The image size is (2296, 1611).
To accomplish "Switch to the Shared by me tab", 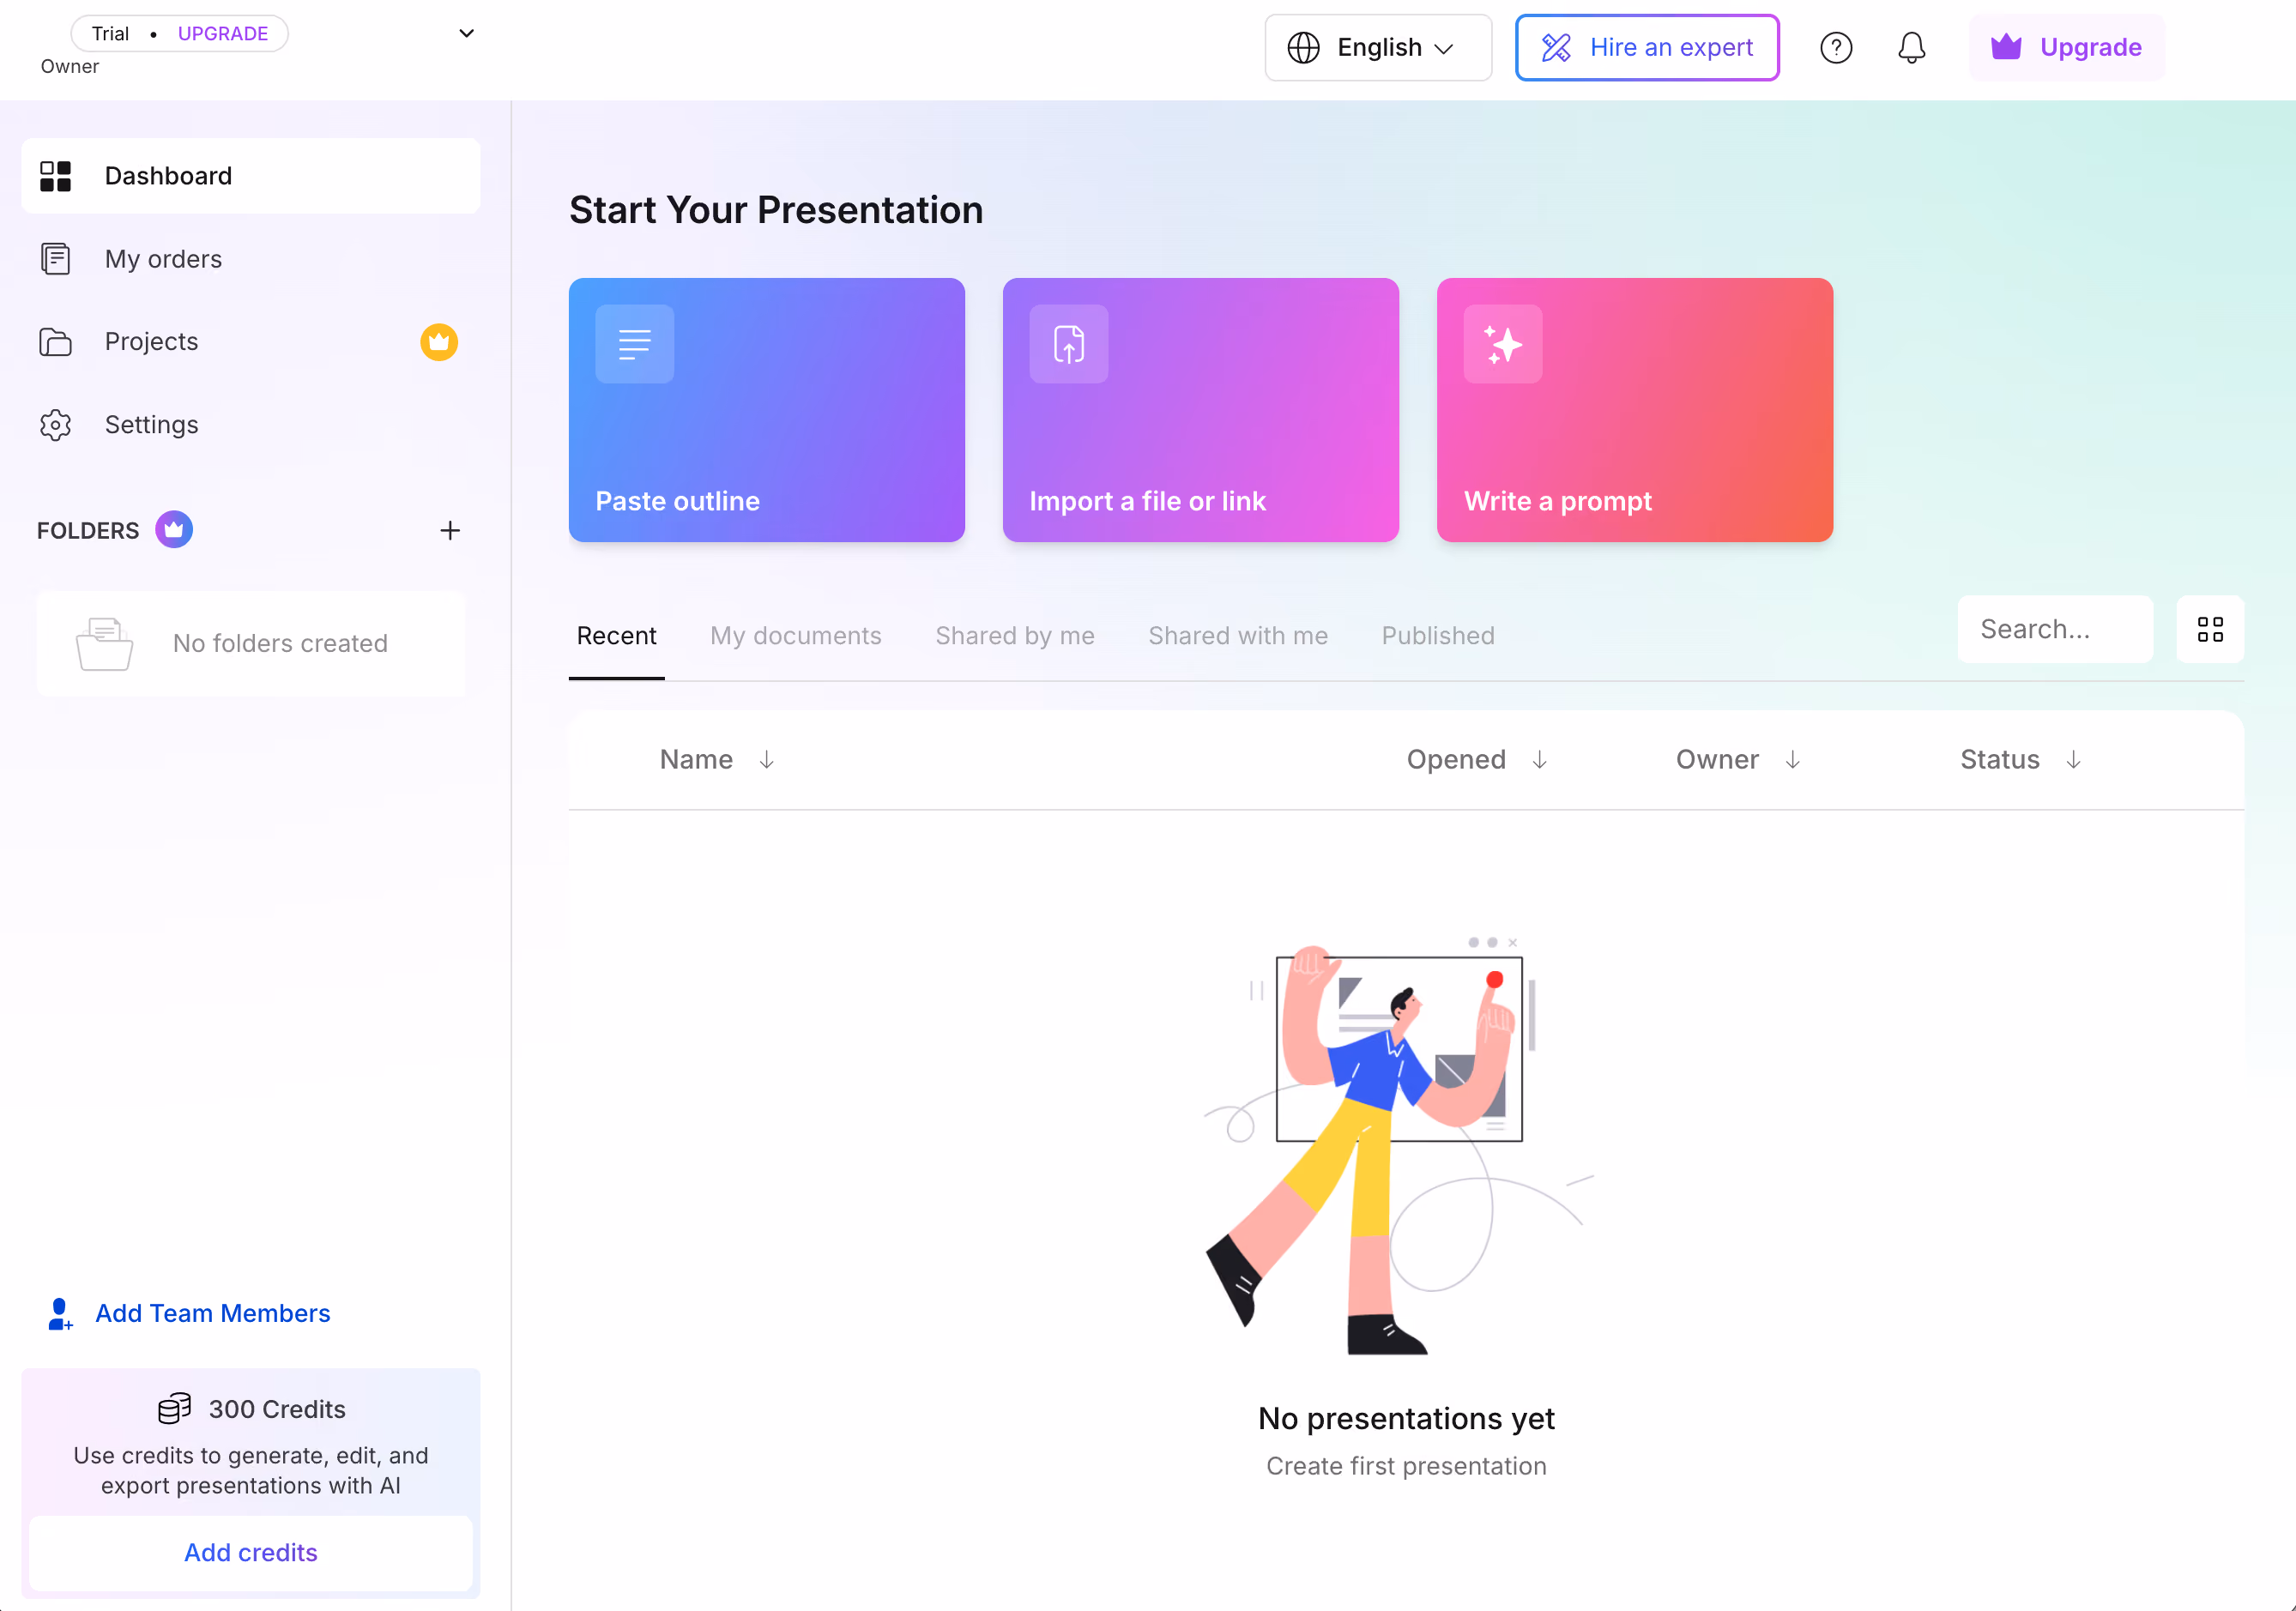I will [1015, 636].
